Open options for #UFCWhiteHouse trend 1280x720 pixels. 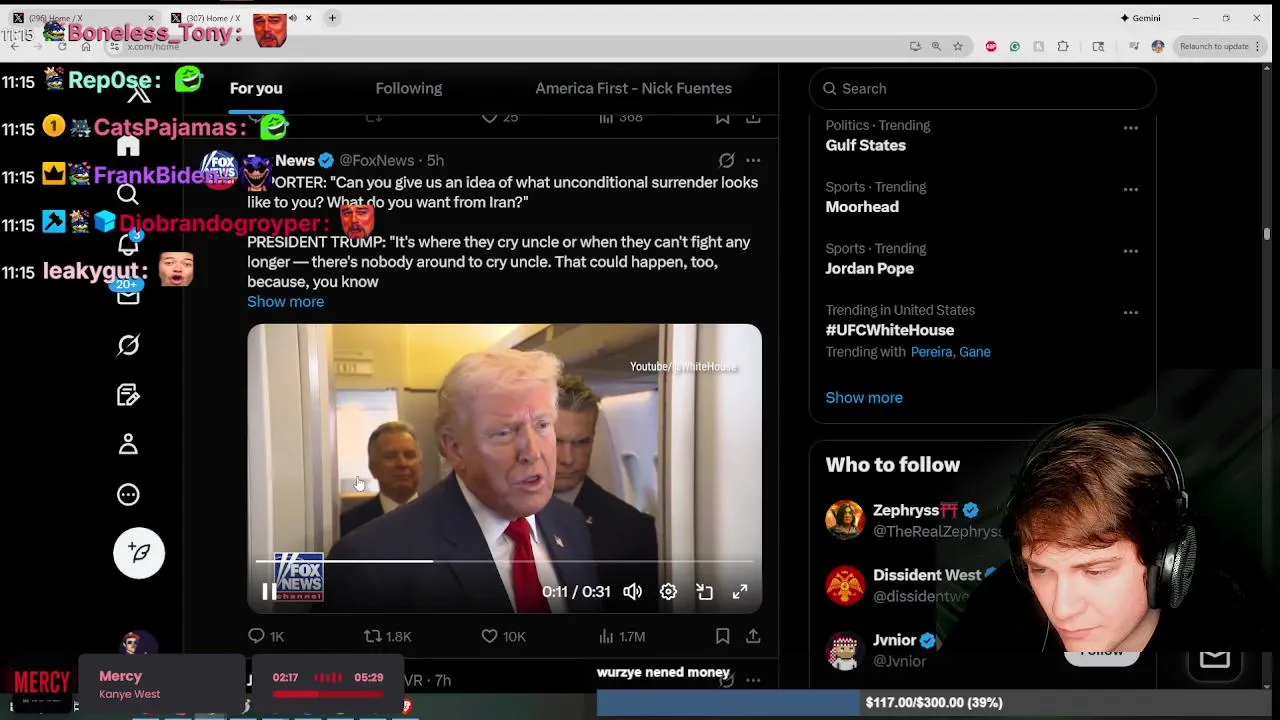(x=1131, y=313)
